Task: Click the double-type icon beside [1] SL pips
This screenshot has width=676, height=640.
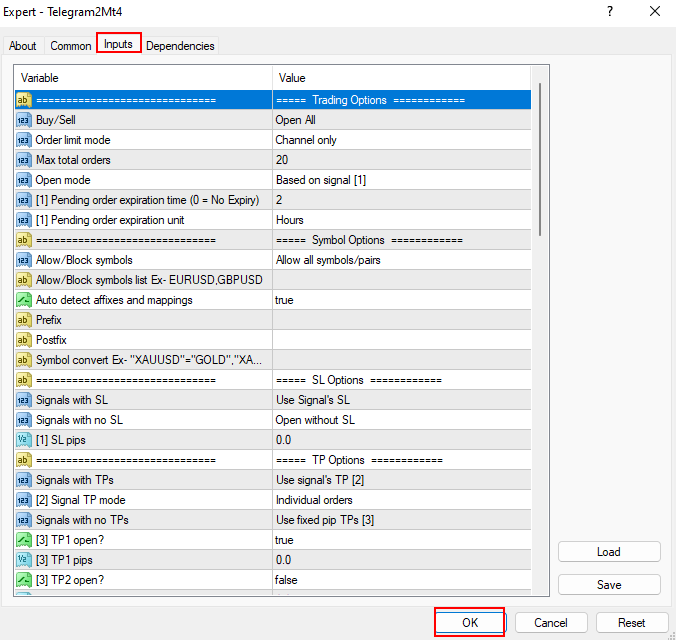Action: click(24, 440)
